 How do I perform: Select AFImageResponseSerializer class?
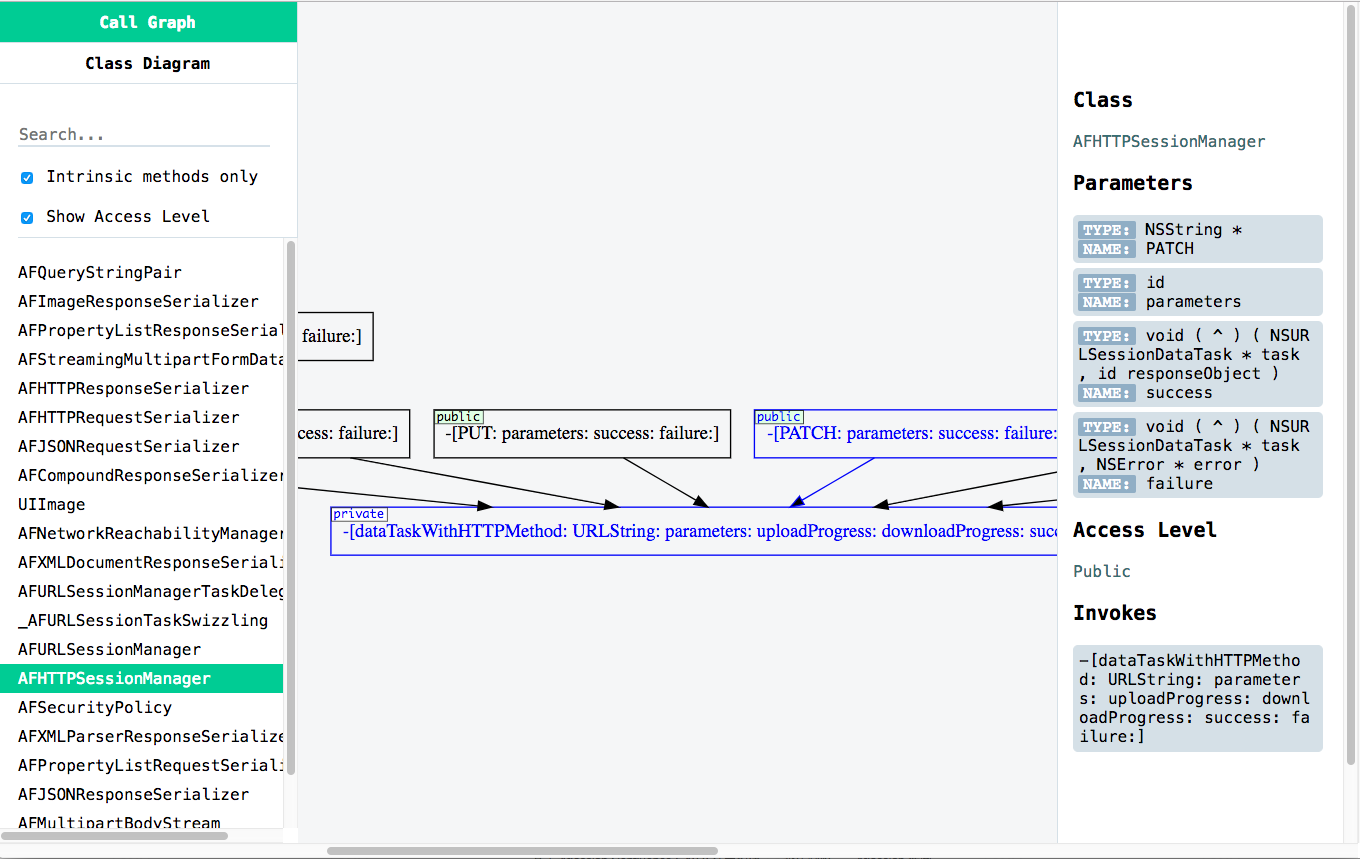[142, 301]
